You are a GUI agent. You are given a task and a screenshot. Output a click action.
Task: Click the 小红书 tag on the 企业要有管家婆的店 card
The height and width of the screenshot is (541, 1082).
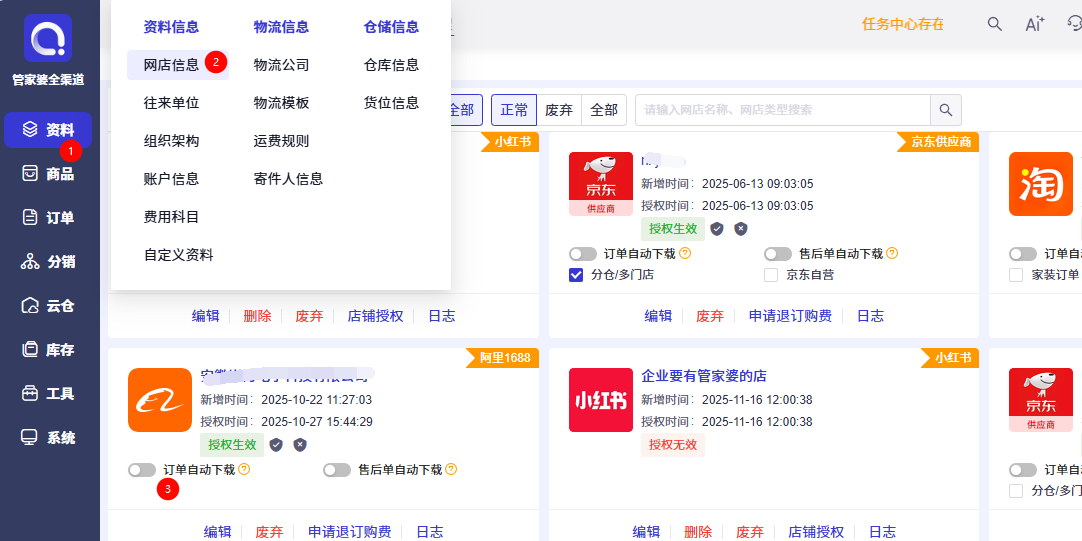coord(952,358)
